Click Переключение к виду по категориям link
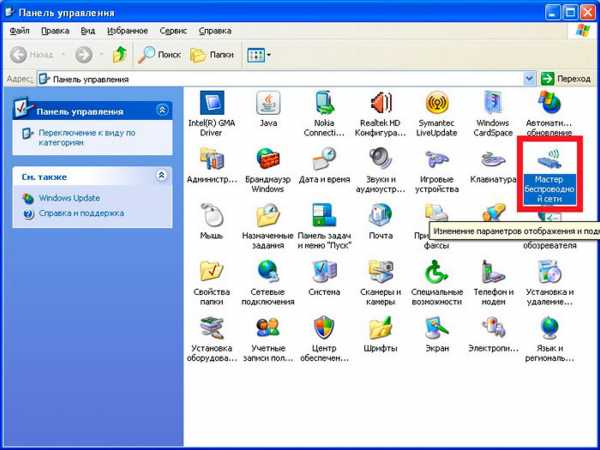This screenshot has width=600, height=450. [x=87, y=138]
